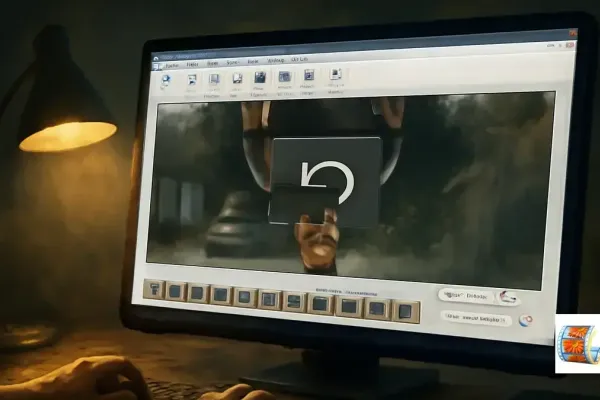Click the second toolbar icon showing a picture
Screen dimensions: 600x400
click(x=192, y=80)
